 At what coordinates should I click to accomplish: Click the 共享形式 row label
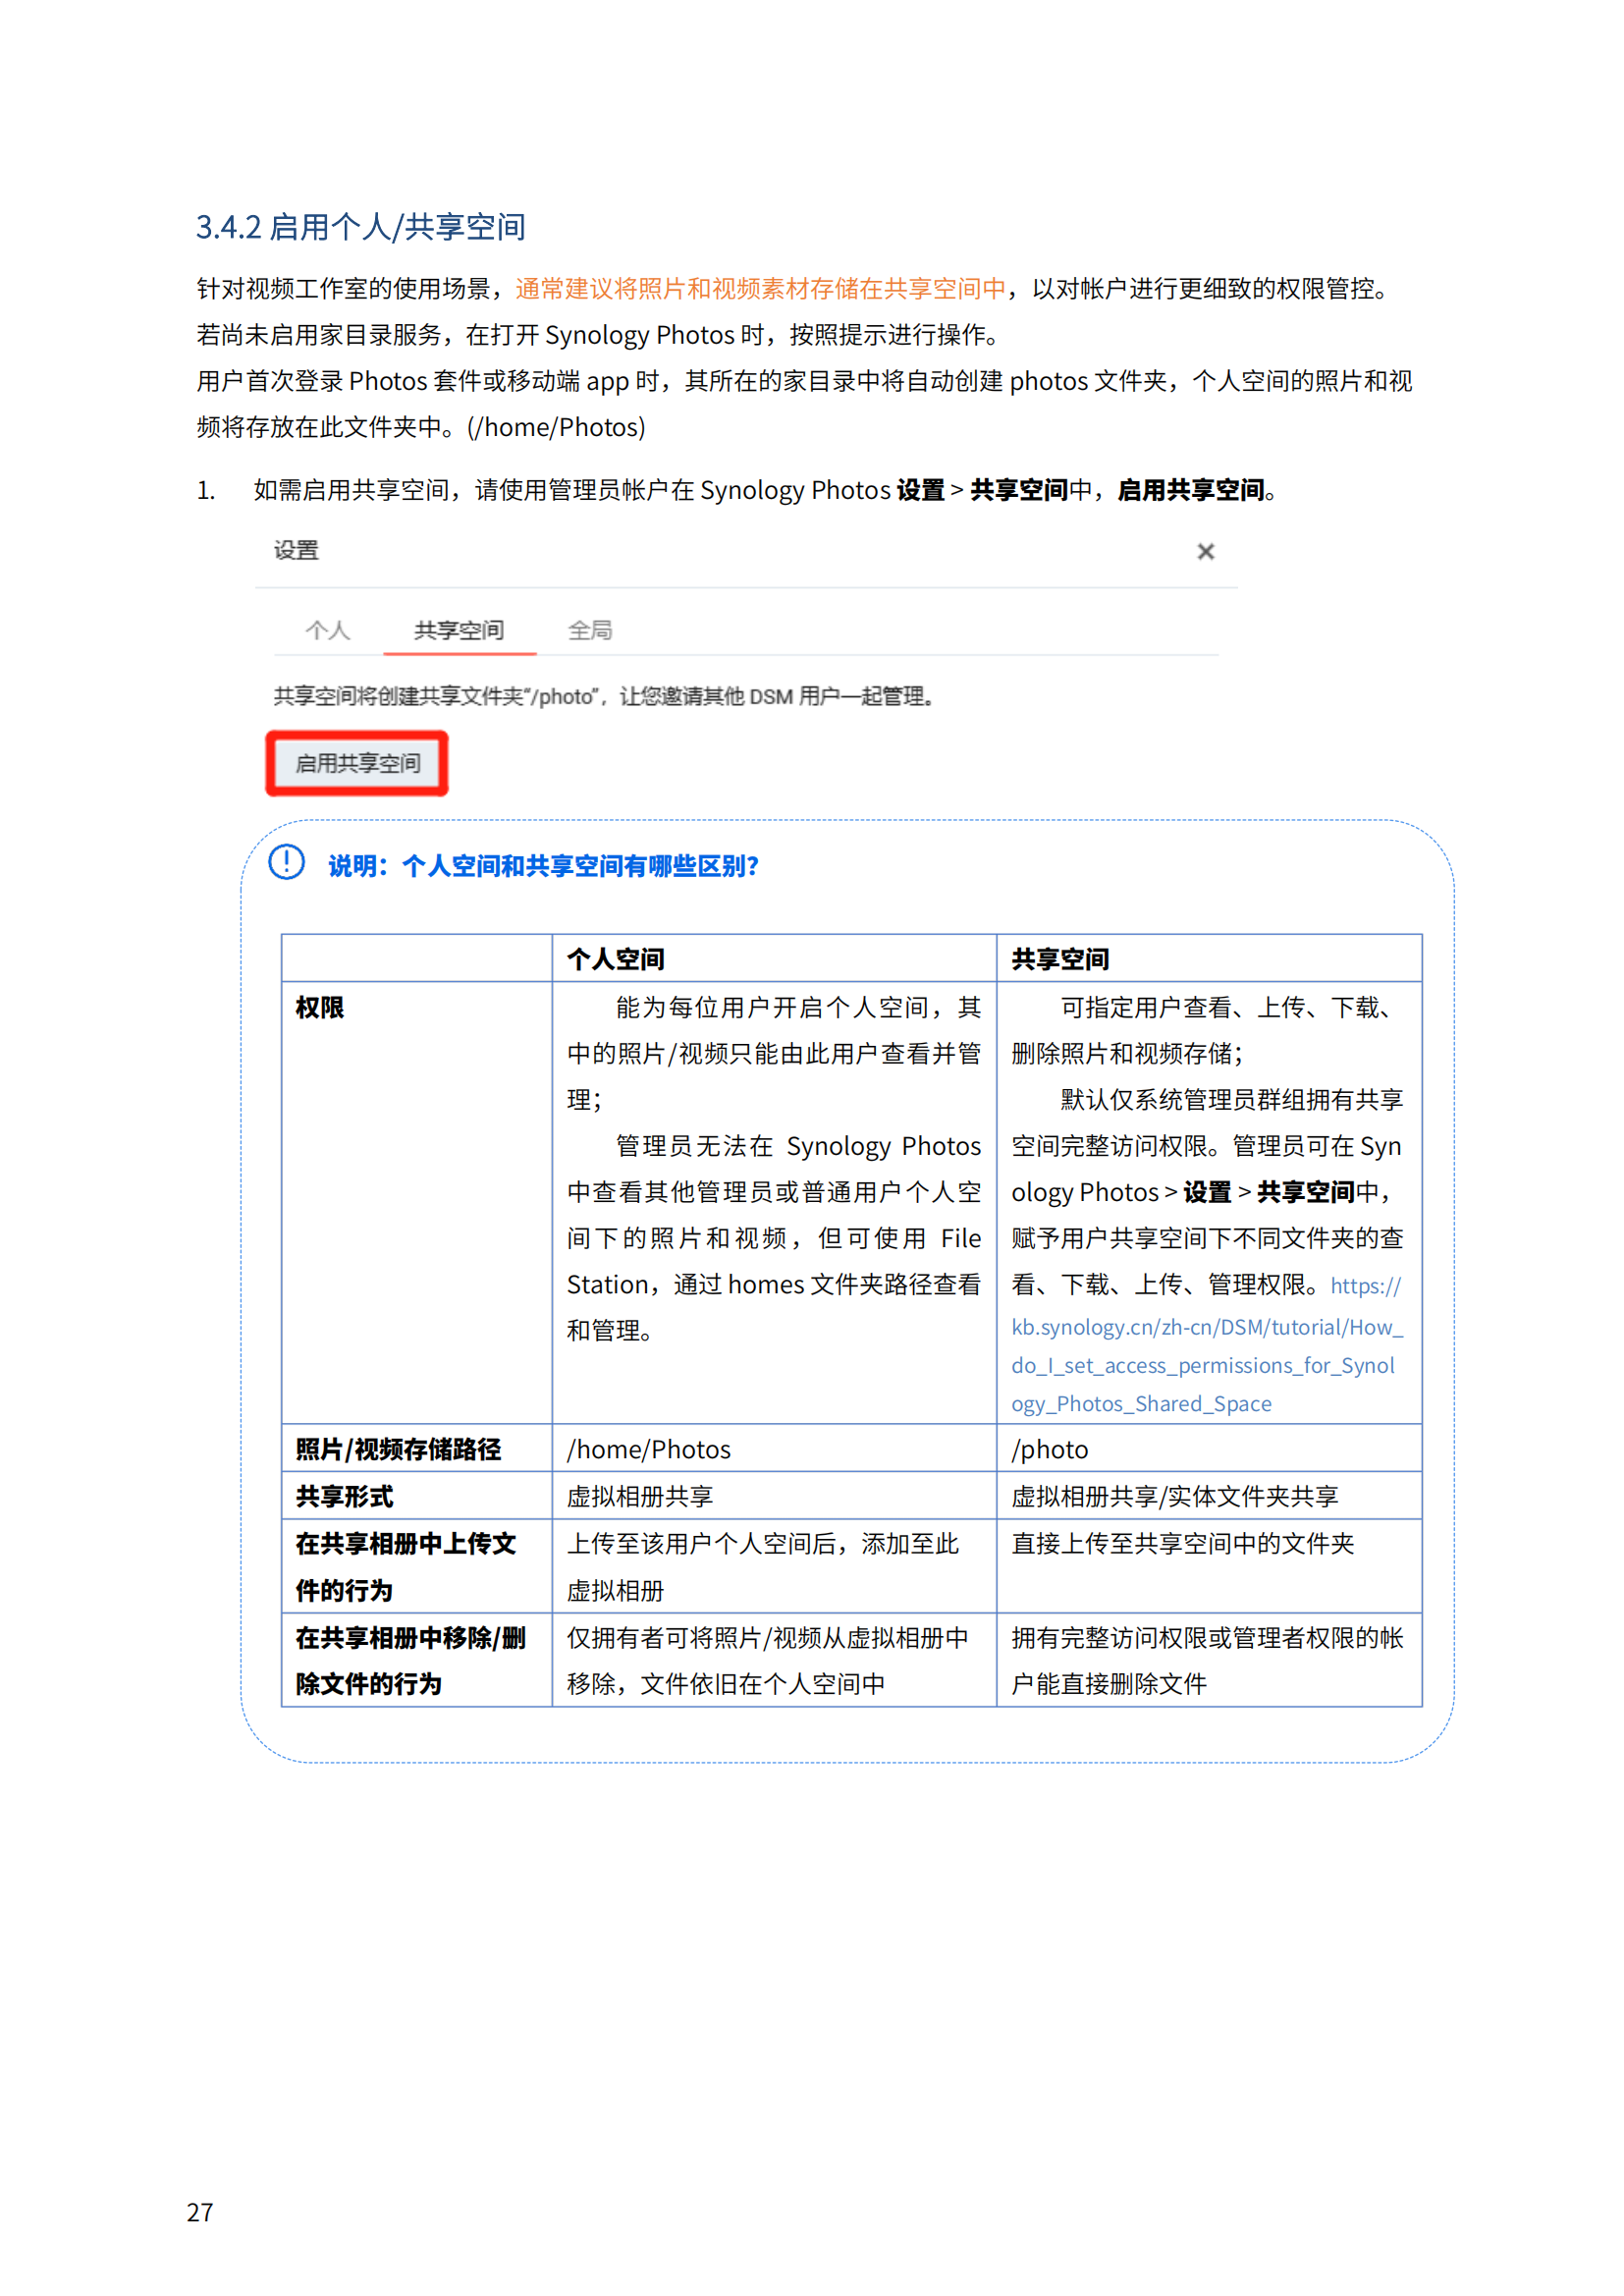click(x=344, y=1496)
